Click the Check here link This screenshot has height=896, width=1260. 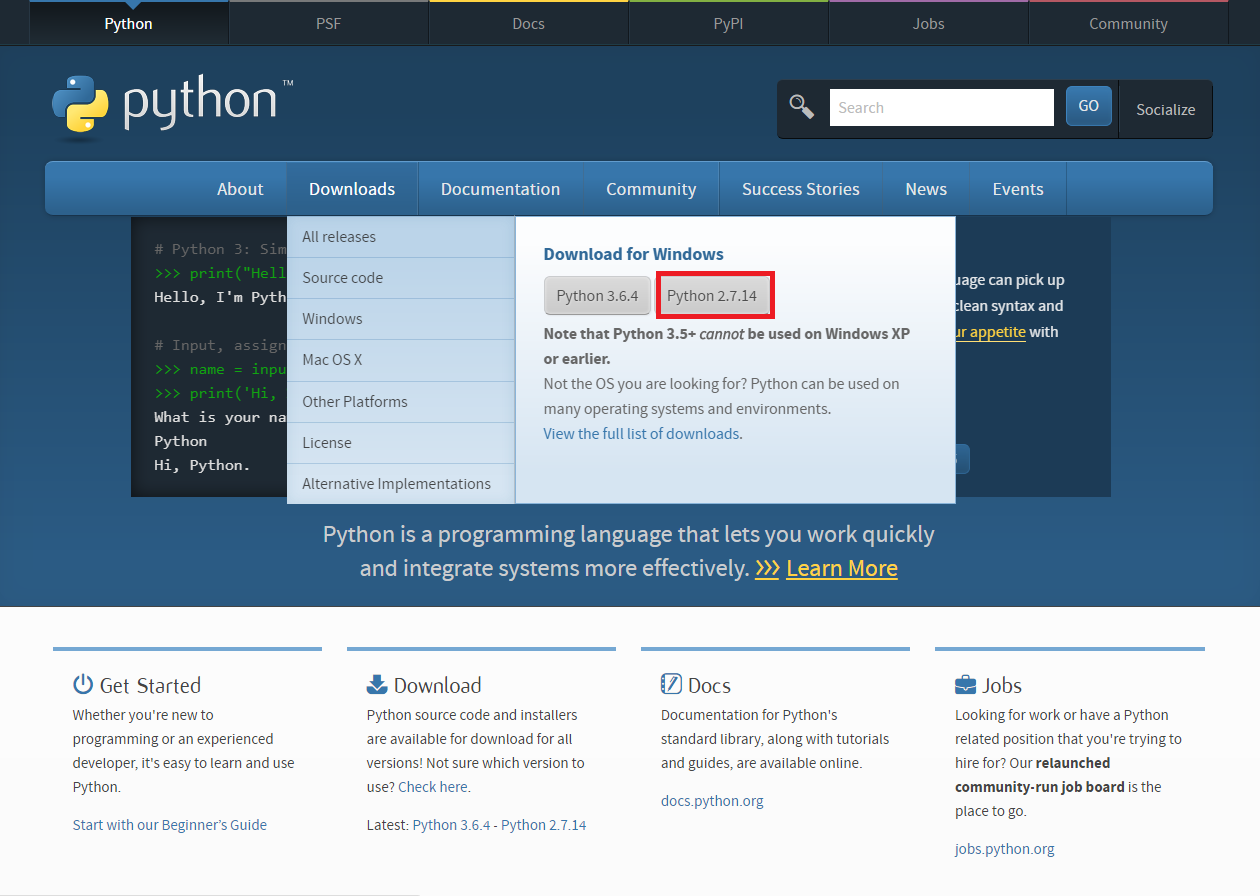point(433,787)
